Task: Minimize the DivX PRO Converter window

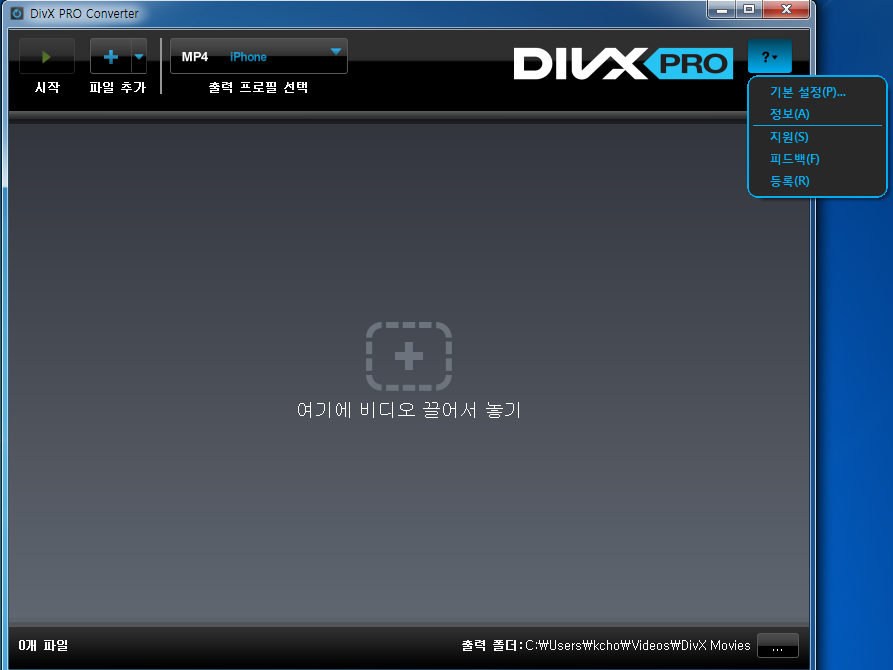Action: tap(722, 10)
